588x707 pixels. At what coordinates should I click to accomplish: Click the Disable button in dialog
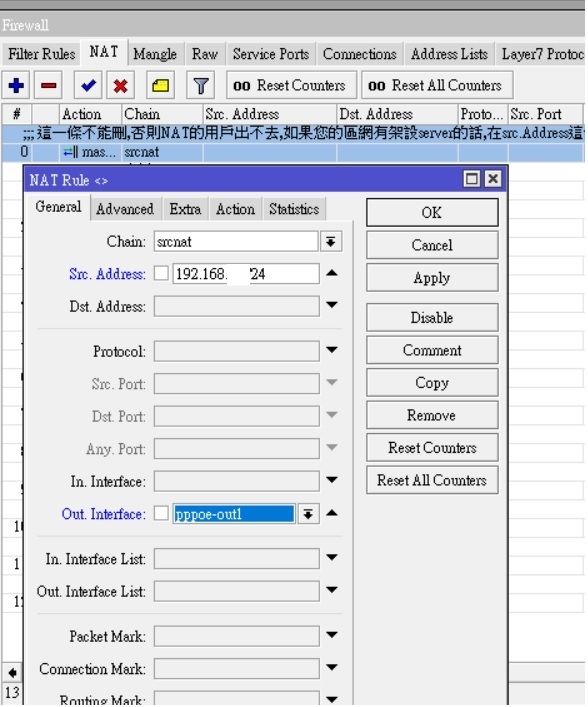(432, 317)
